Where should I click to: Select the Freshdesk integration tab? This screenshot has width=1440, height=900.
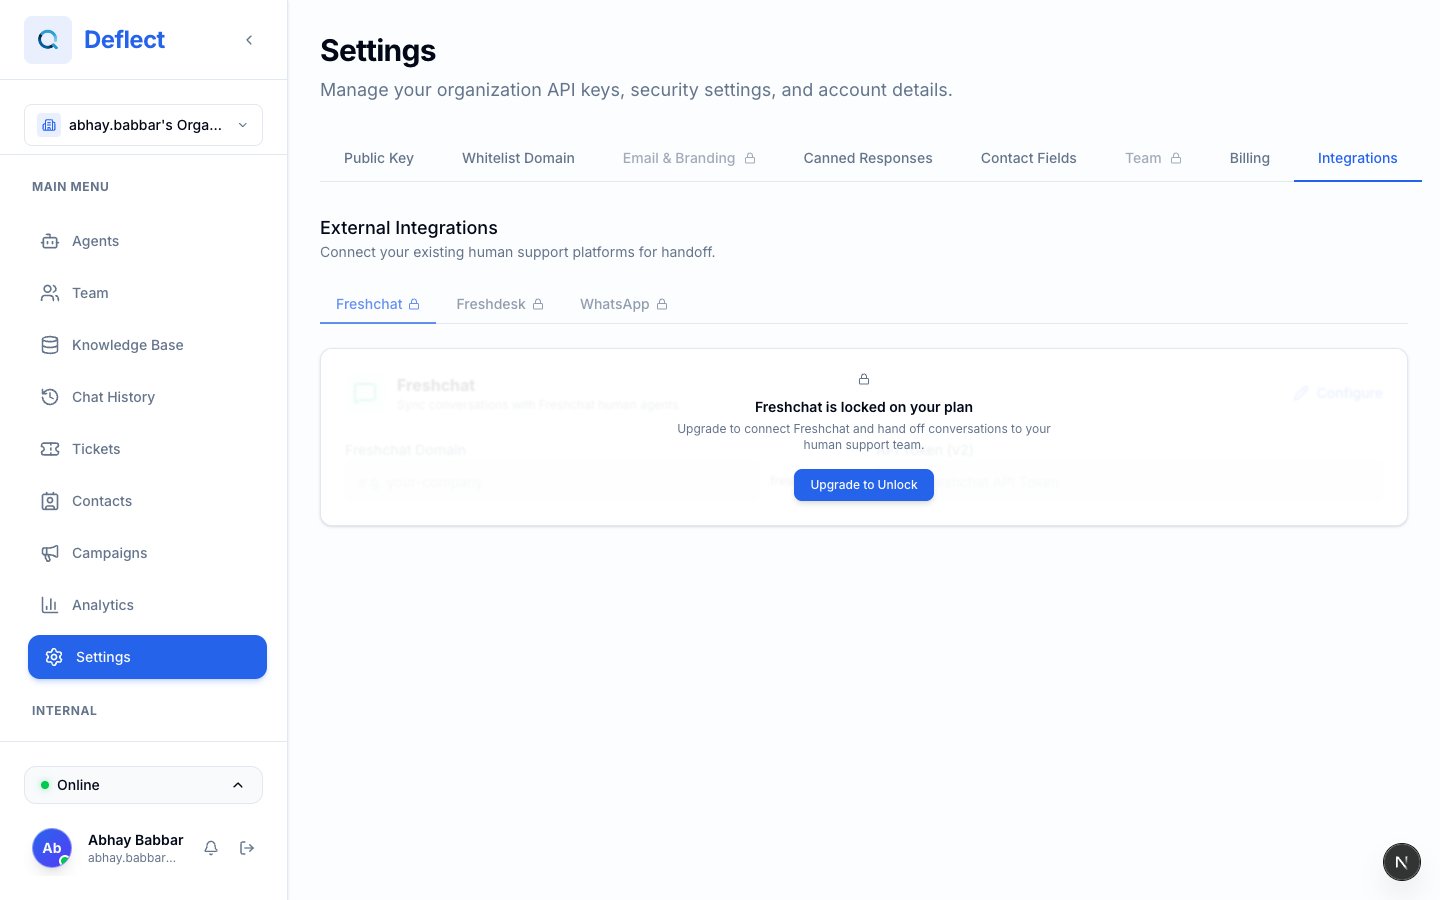[x=500, y=304]
